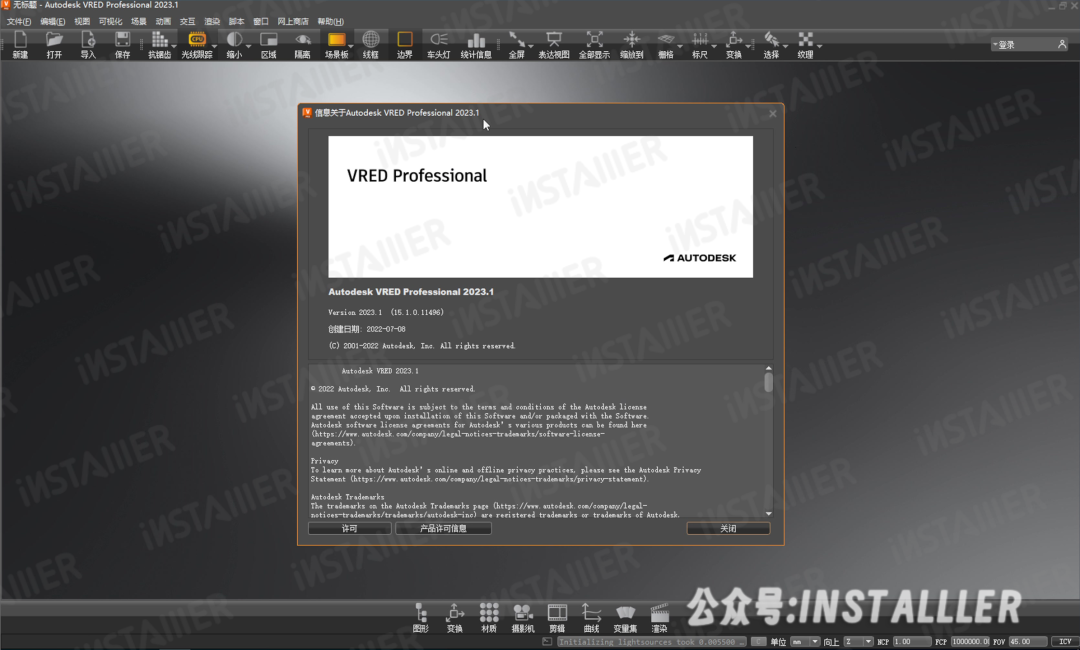Open 材质 (Materials) bottom icon
This screenshot has width=1080, height=650.
point(489,618)
